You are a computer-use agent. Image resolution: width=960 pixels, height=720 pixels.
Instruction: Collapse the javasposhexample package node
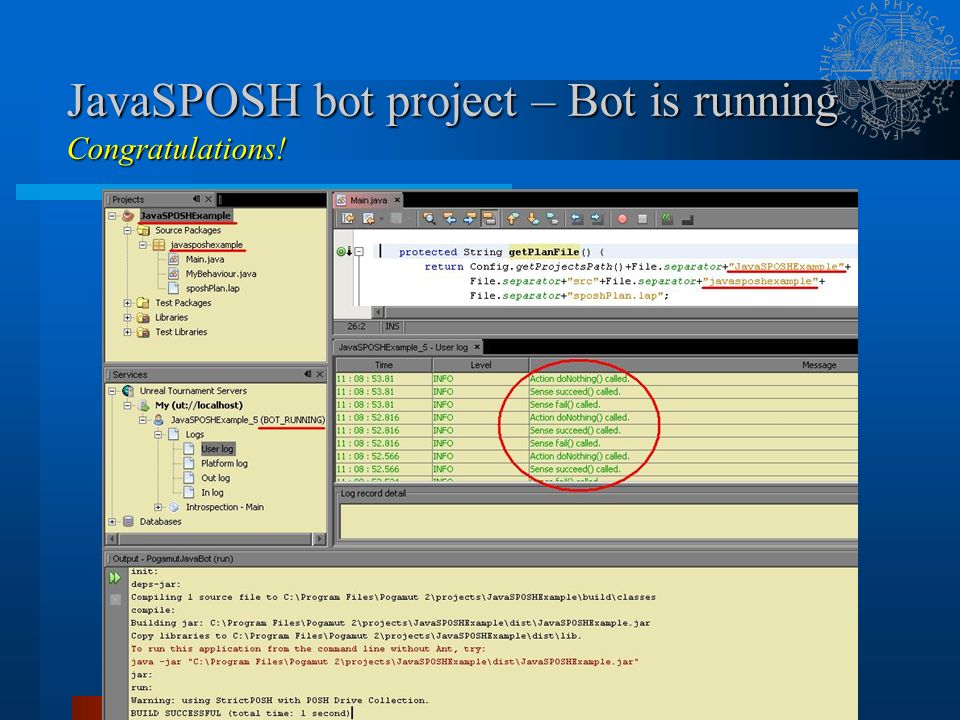[143, 245]
